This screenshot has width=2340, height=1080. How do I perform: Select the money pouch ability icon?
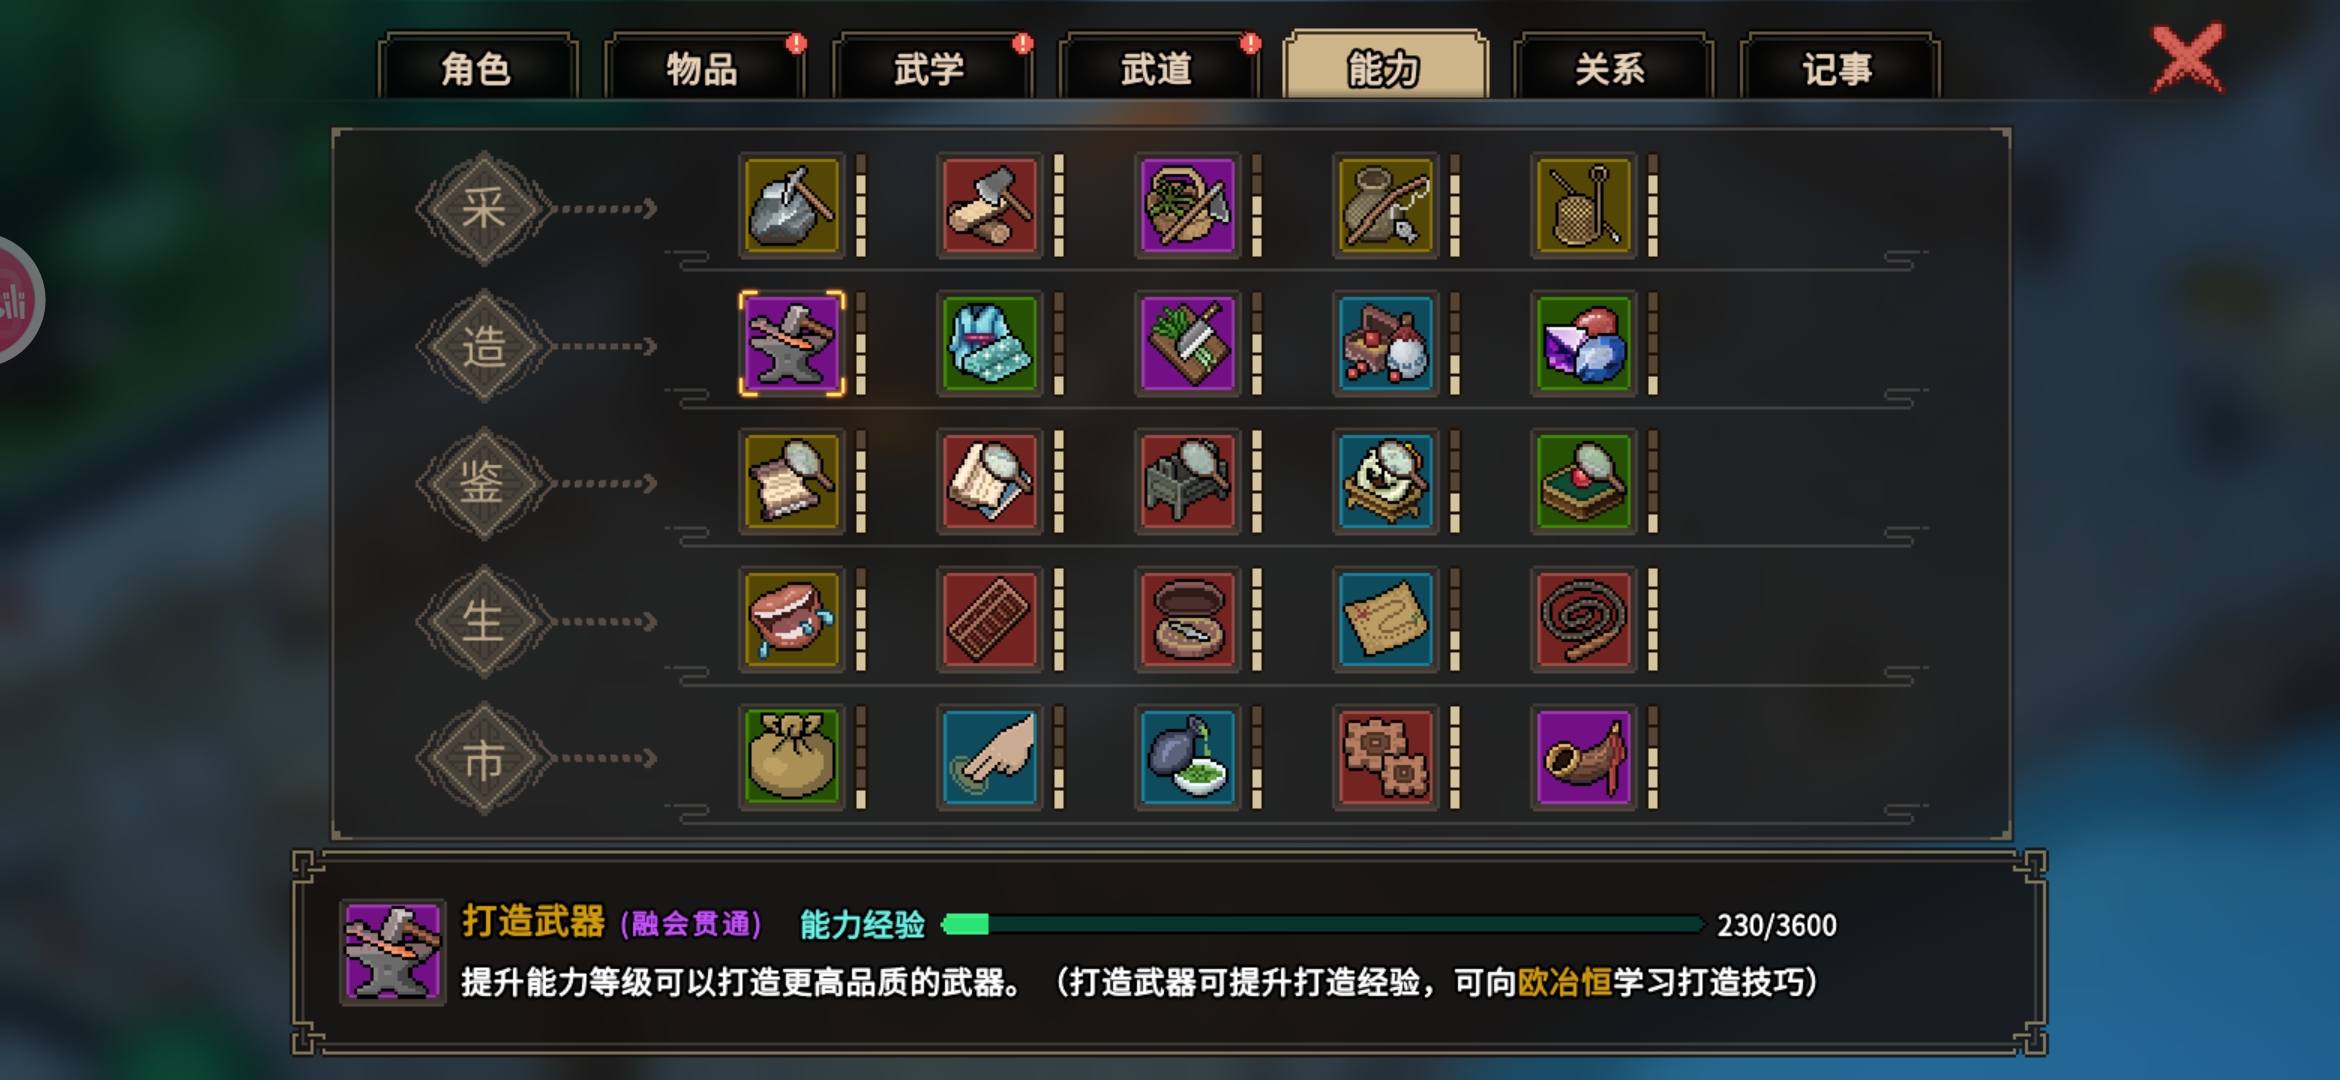(x=791, y=757)
